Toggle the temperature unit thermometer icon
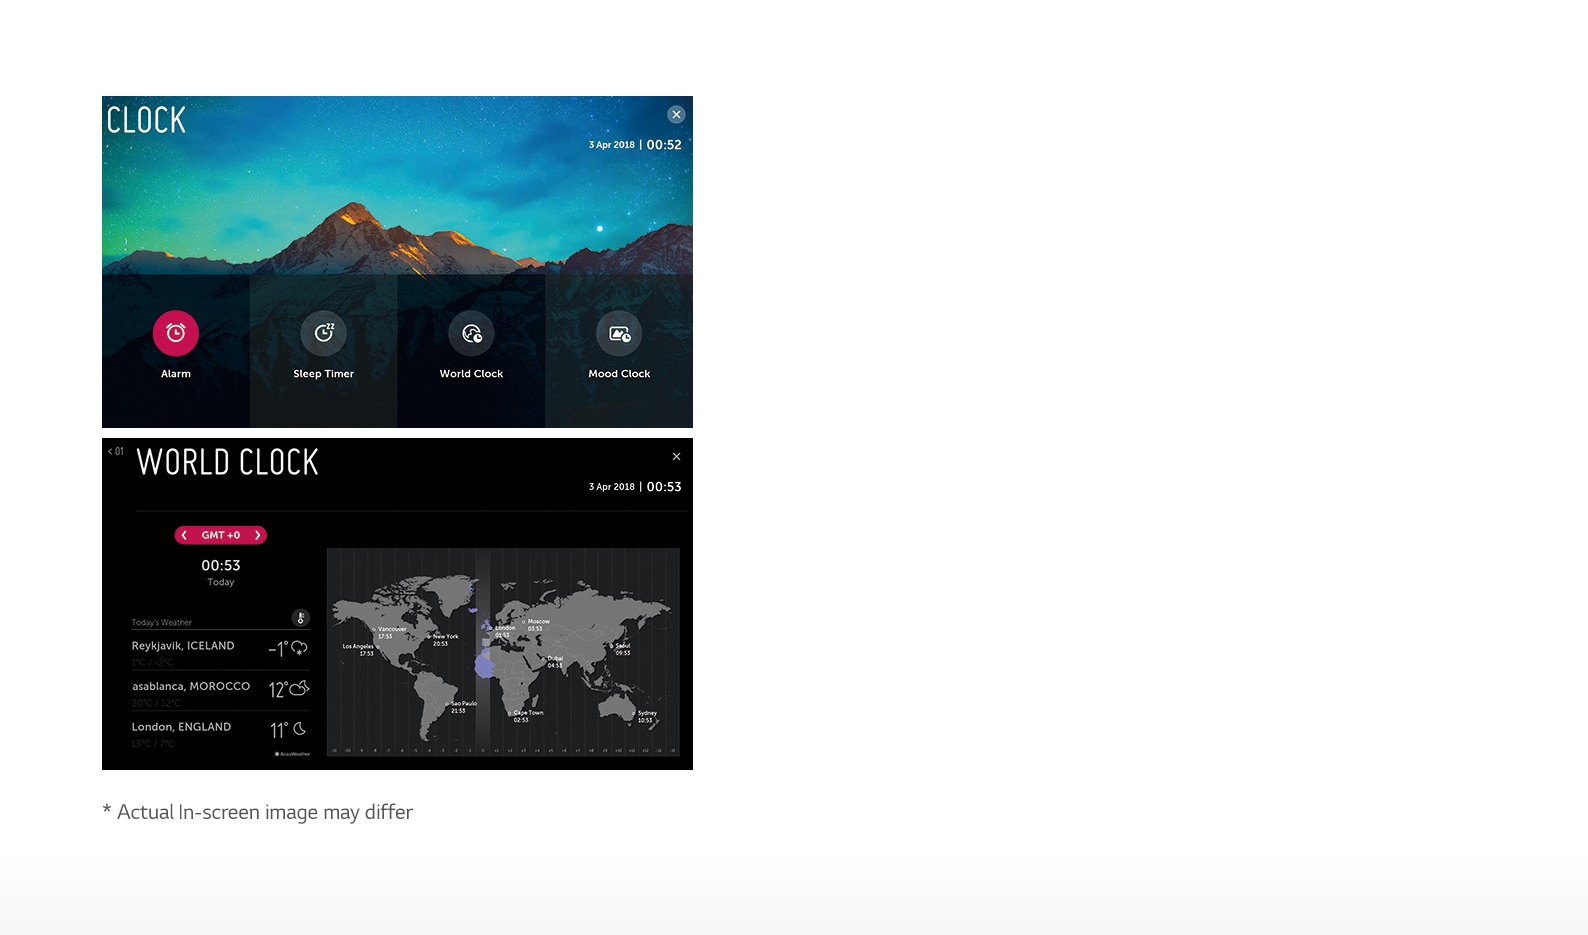 [300, 618]
